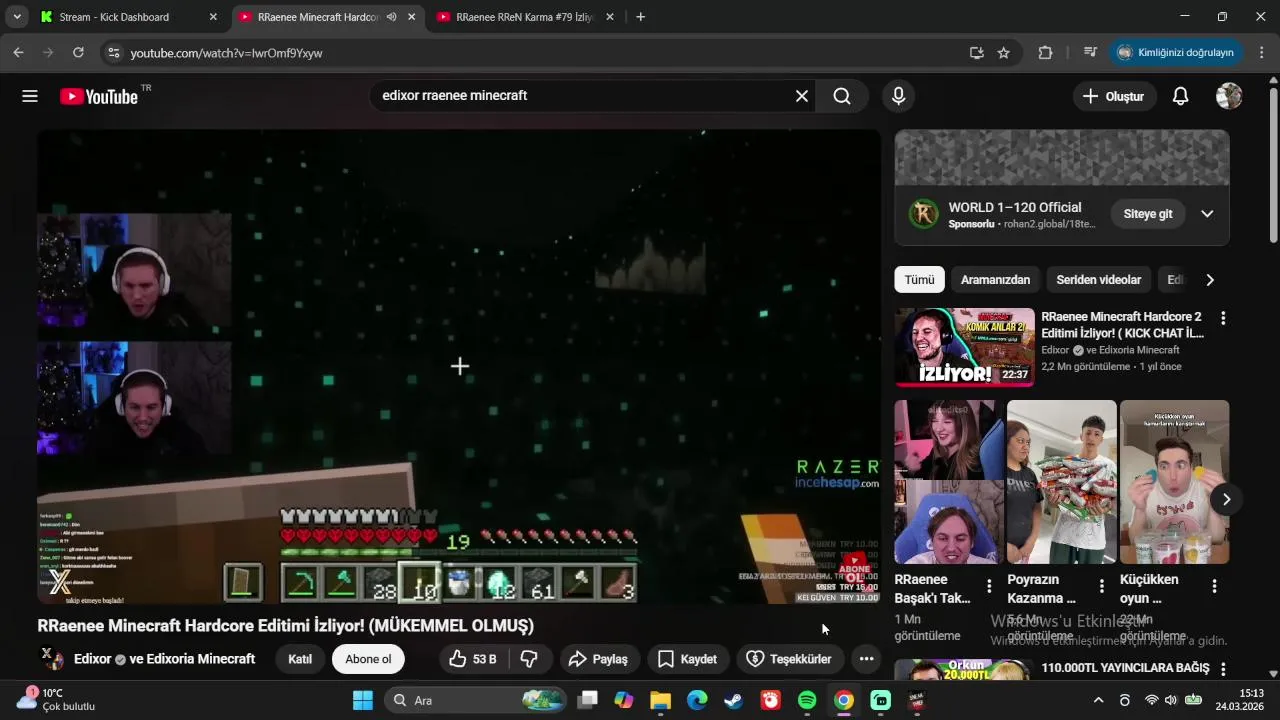Close the Stream - Kick Dashboard tab
This screenshot has width=1280, height=720.
(x=213, y=17)
